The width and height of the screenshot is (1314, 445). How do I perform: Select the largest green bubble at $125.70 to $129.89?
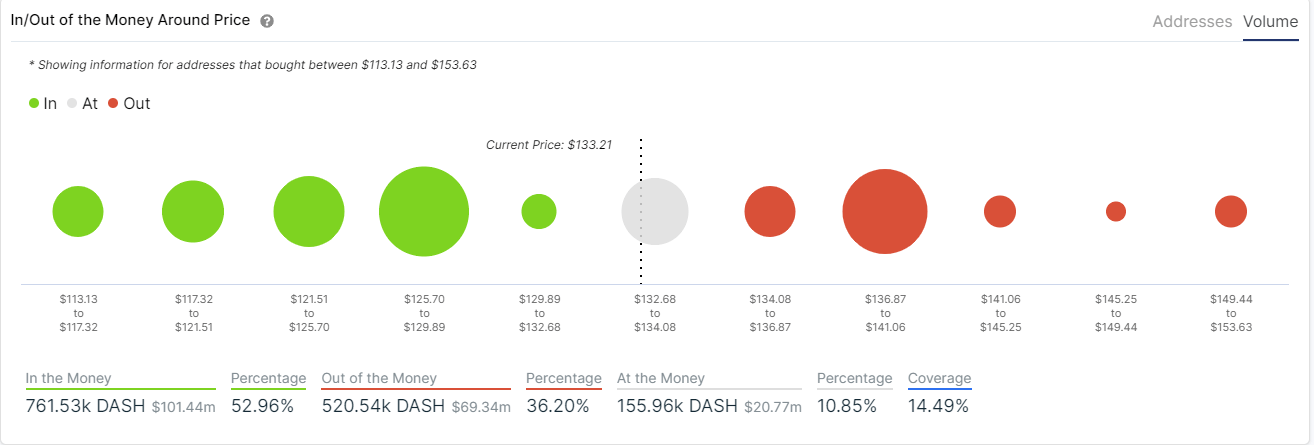pyautogui.click(x=424, y=212)
